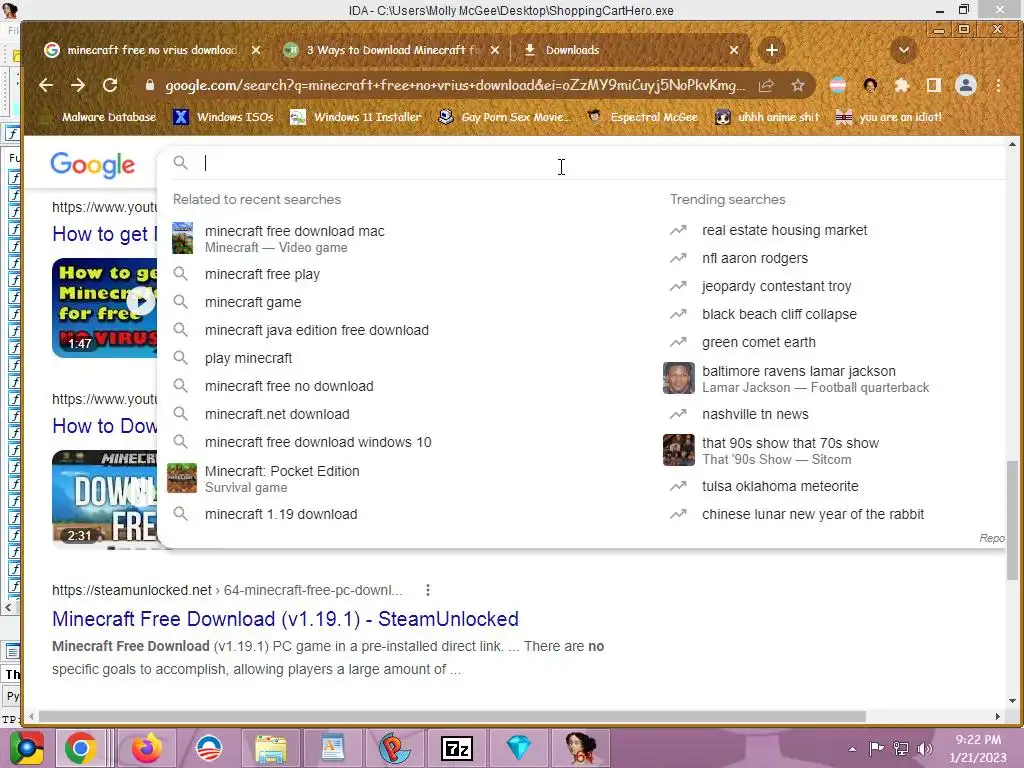Bookmark this page with the star icon
This screenshot has height=768, width=1024.
click(797, 86)
